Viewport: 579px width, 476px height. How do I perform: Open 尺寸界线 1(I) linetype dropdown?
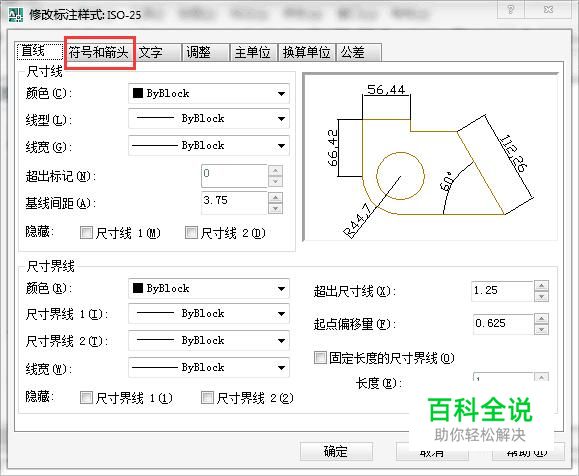tap(209, 314)
